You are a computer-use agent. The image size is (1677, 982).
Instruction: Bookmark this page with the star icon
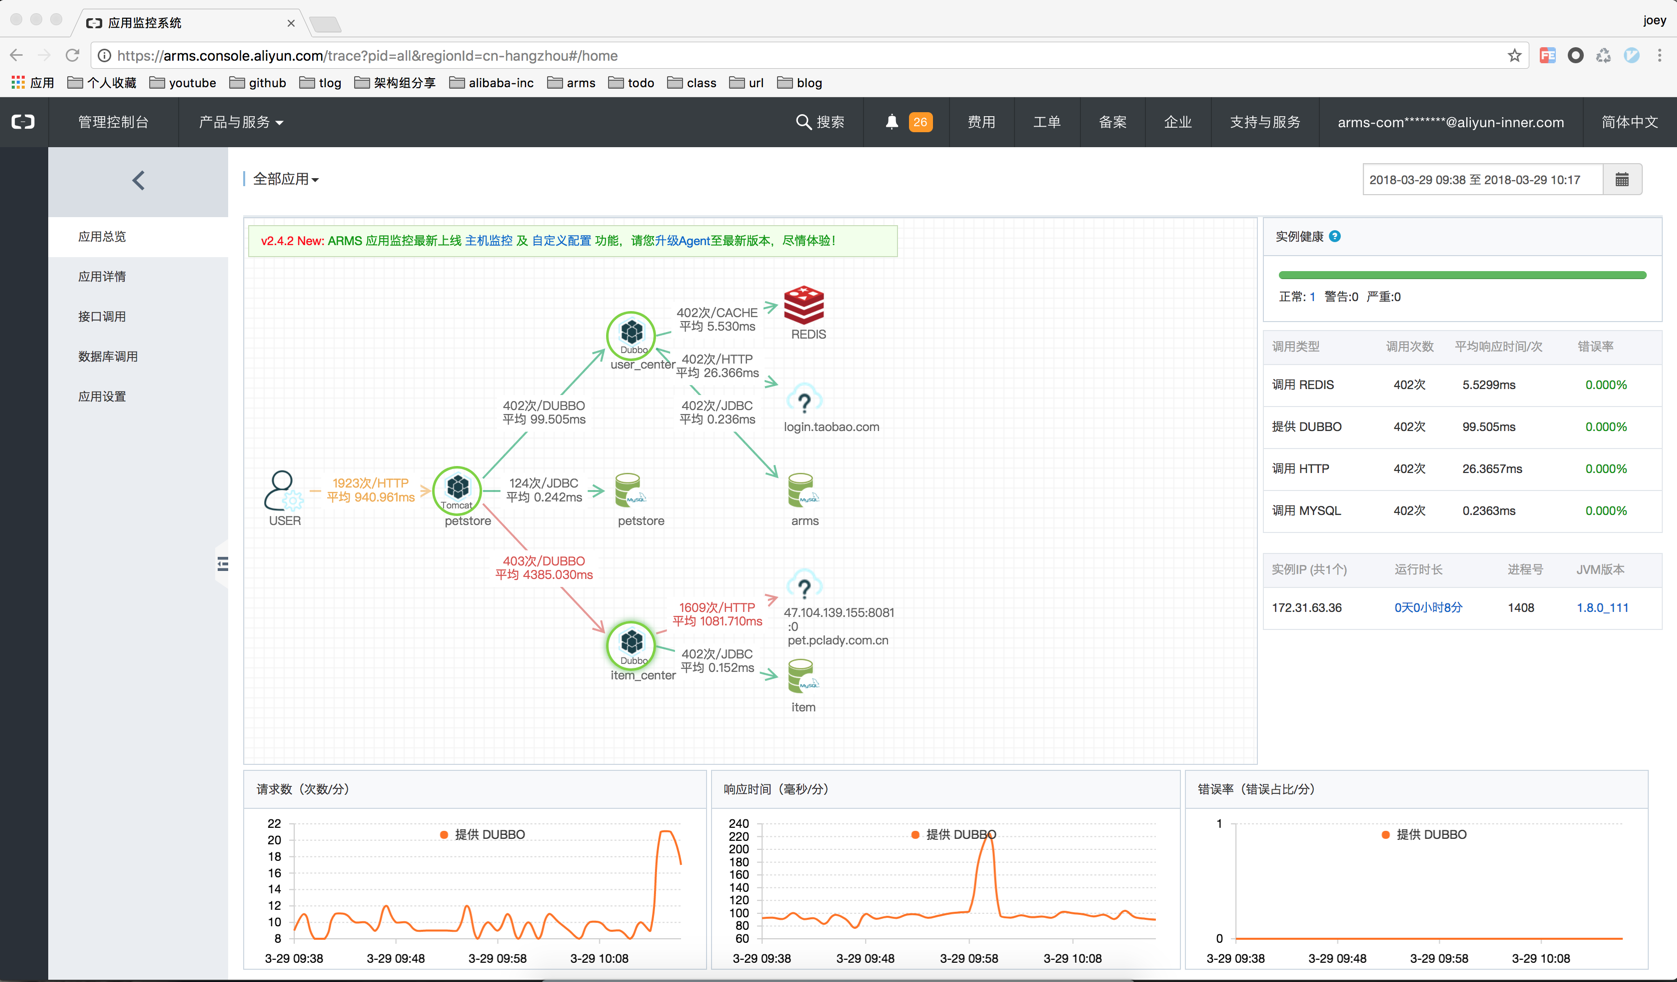[x=1514, y=56]
